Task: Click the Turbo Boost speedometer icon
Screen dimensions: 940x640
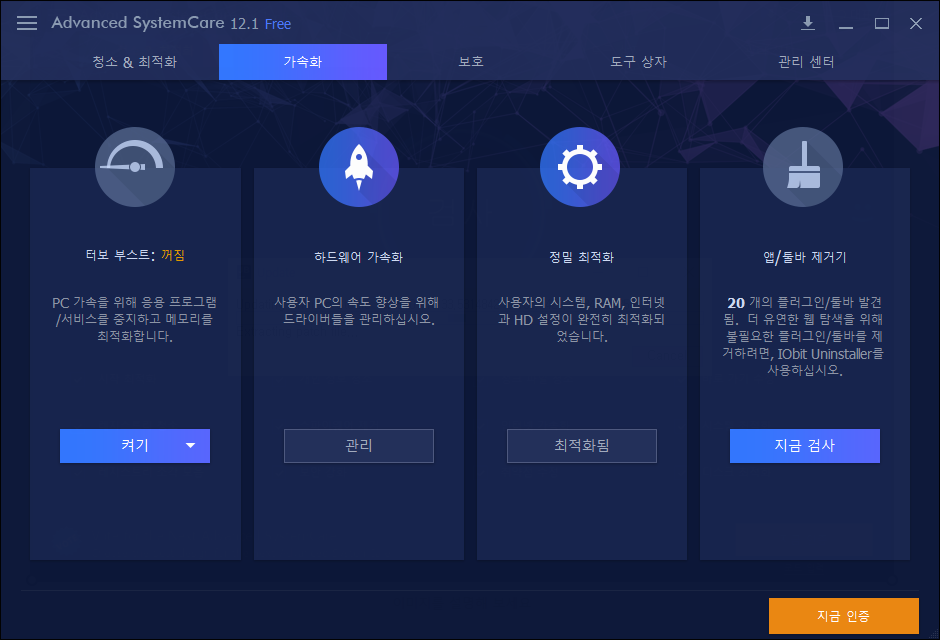Action: click(135, 167)
